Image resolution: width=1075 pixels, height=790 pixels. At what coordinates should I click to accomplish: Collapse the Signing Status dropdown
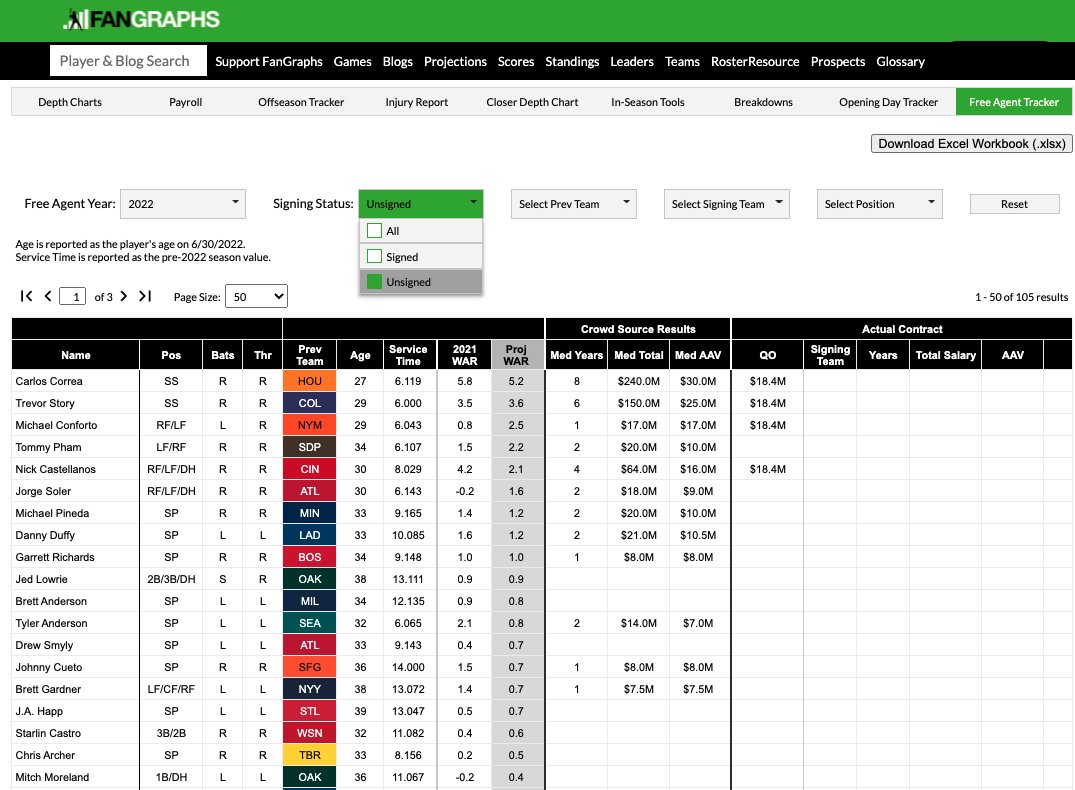[421, 204]
